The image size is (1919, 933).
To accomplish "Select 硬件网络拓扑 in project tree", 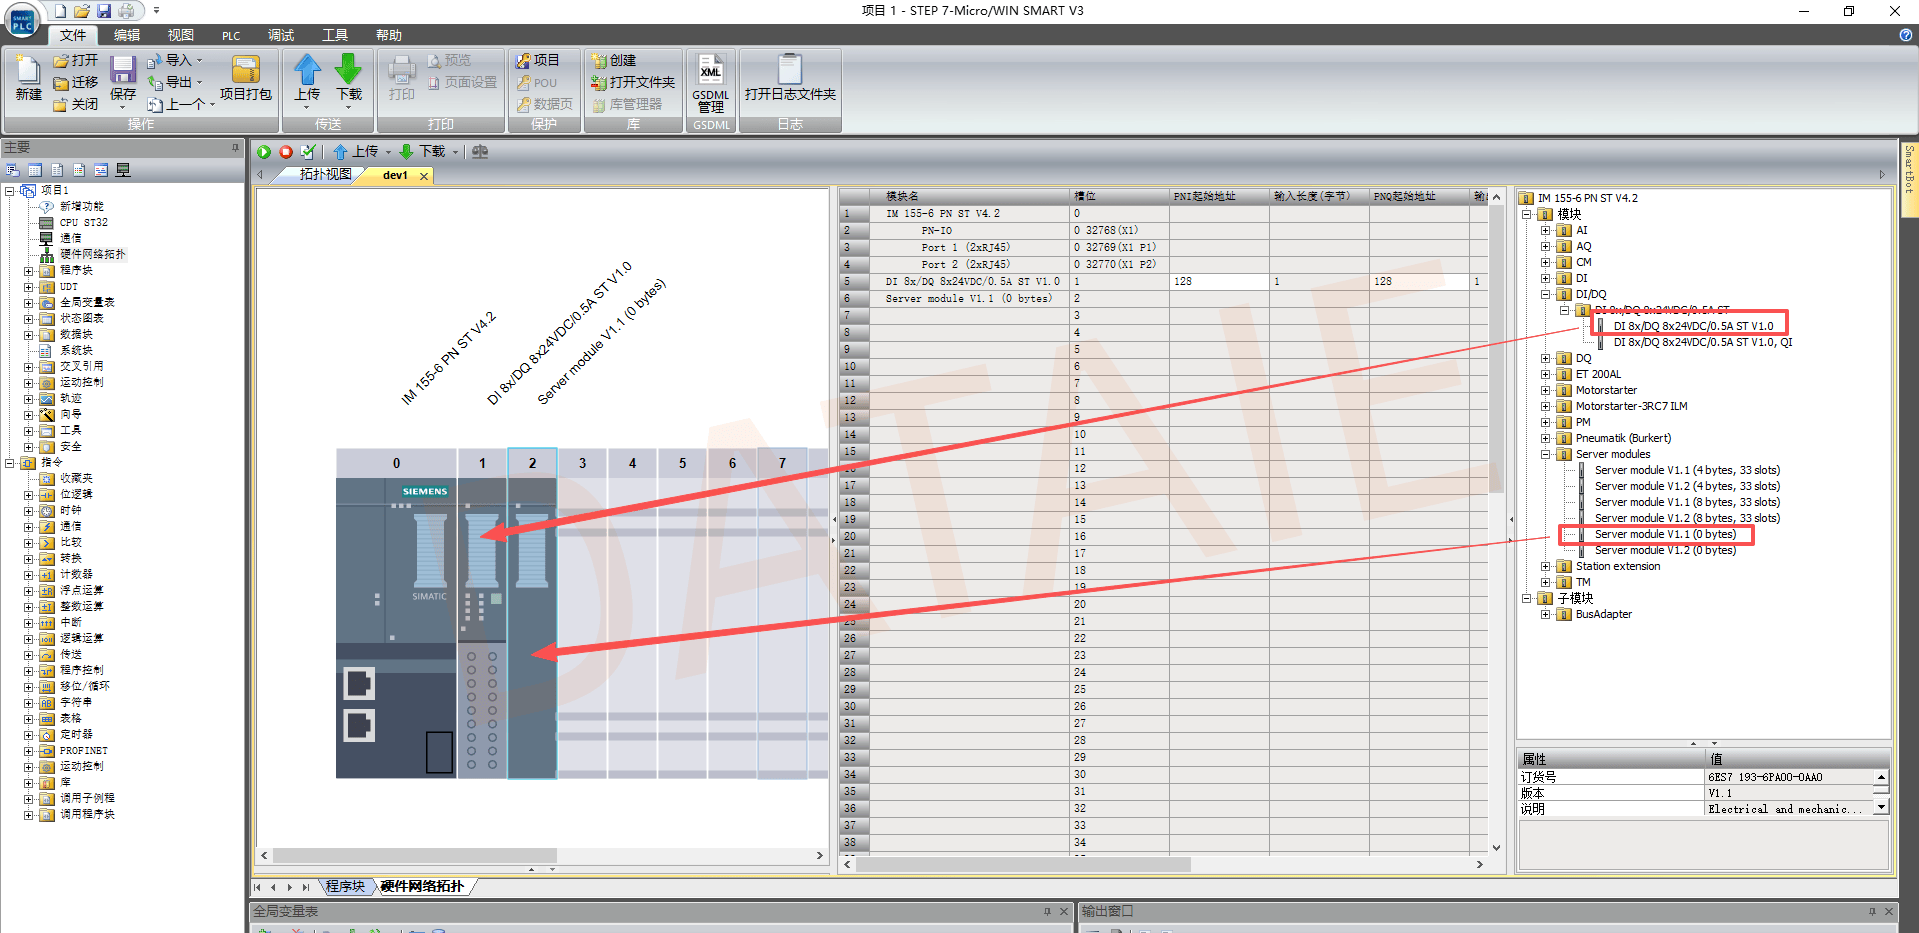I will [x=93, y=255].
